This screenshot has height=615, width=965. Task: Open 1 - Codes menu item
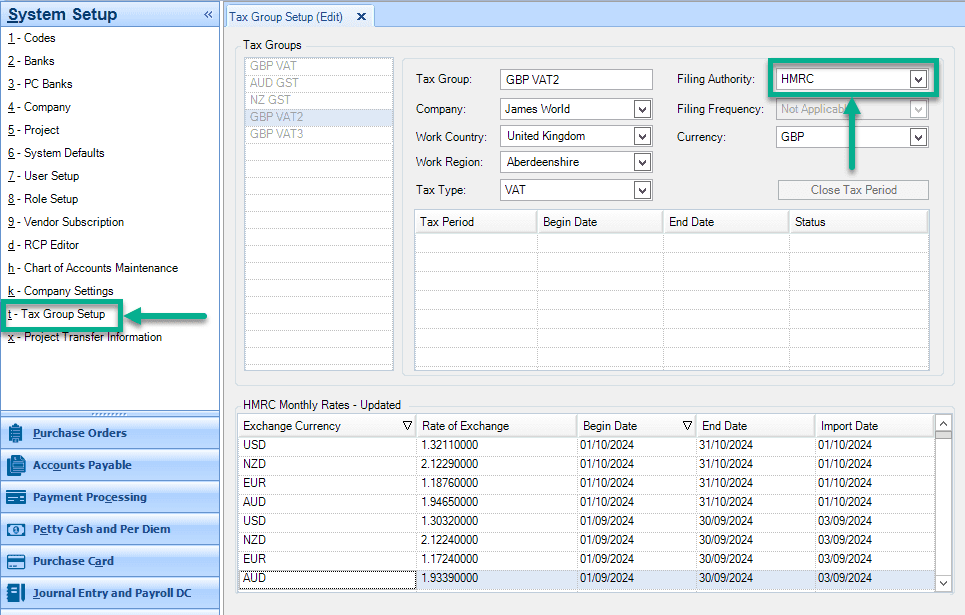coord(31,38)
